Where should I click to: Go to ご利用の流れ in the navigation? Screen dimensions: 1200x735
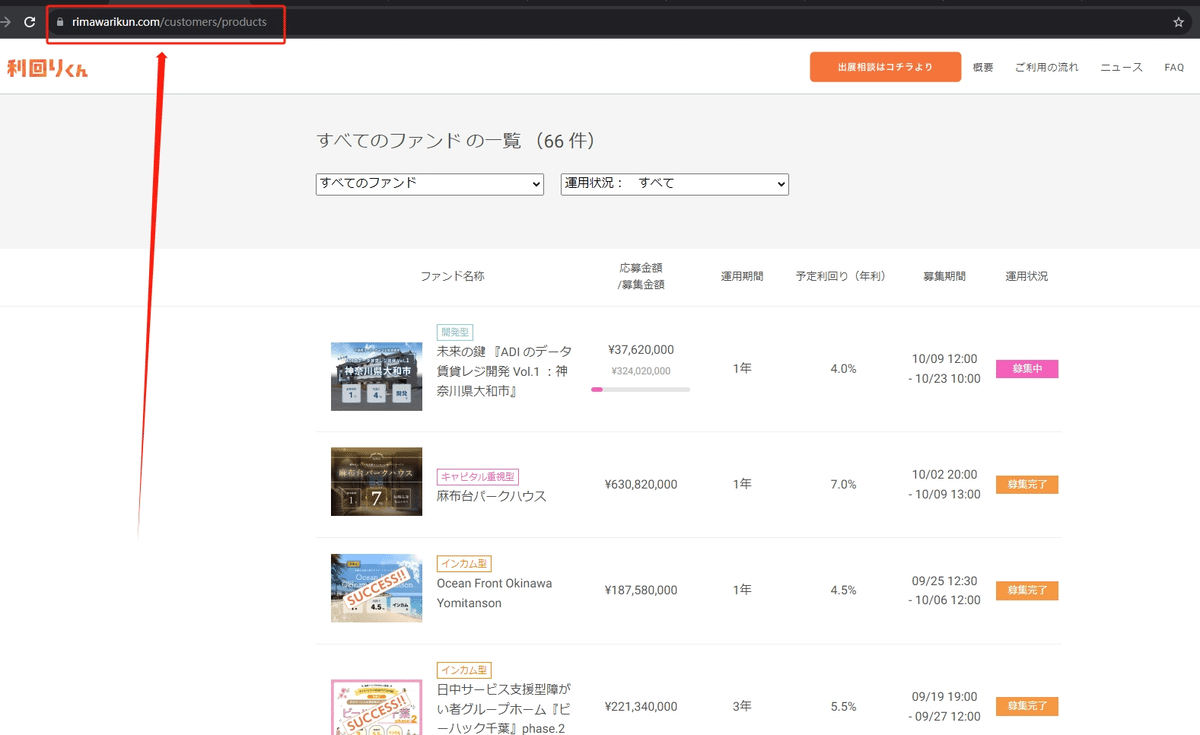tap(1047, 67)
